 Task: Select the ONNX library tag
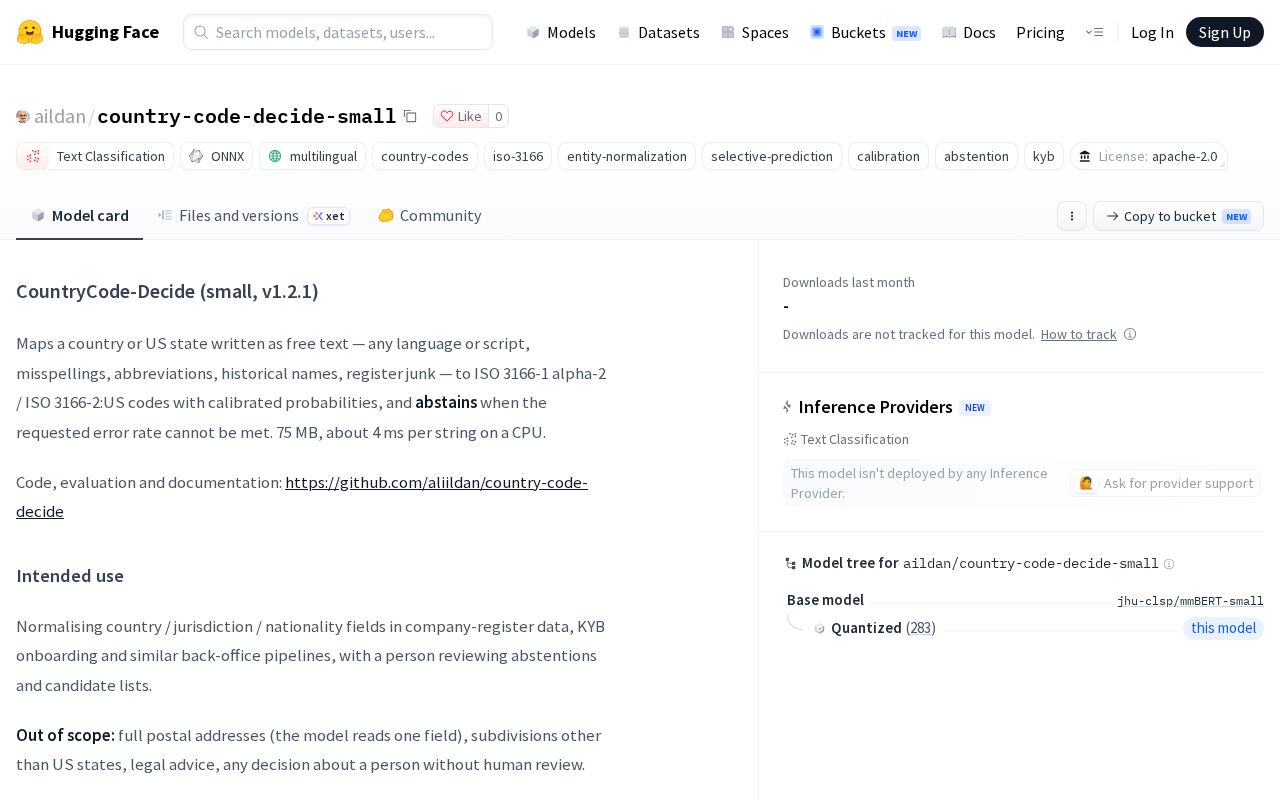click(x=217, y=156)
